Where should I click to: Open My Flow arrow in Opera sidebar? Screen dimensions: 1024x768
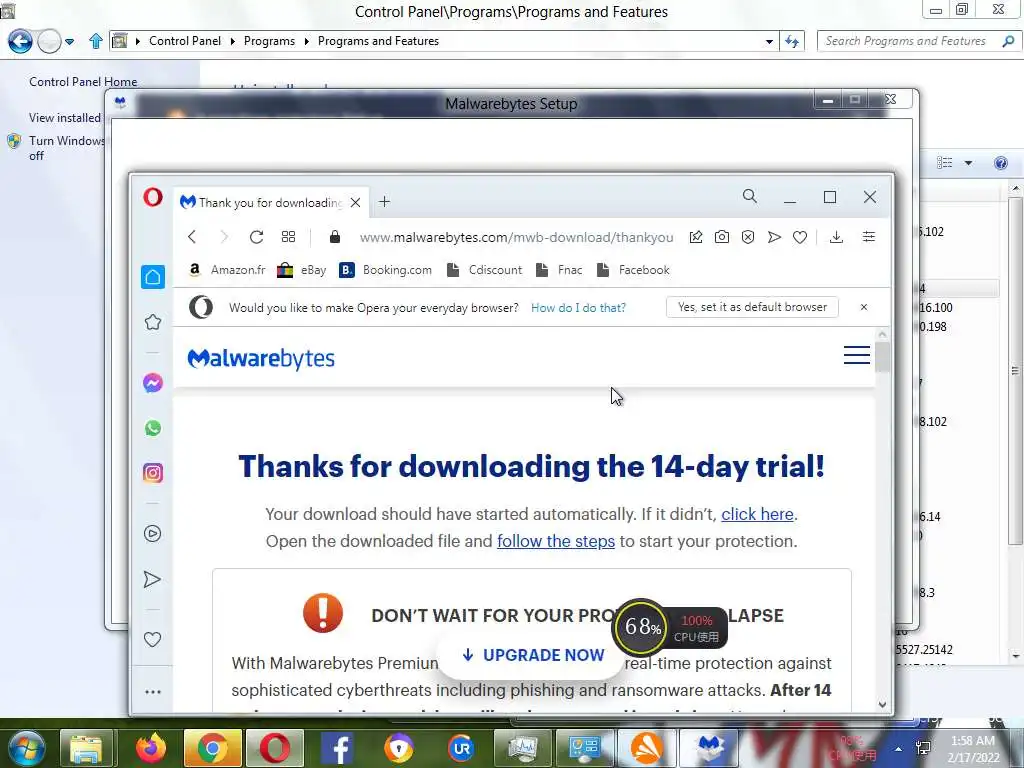[x=152, y=579]
